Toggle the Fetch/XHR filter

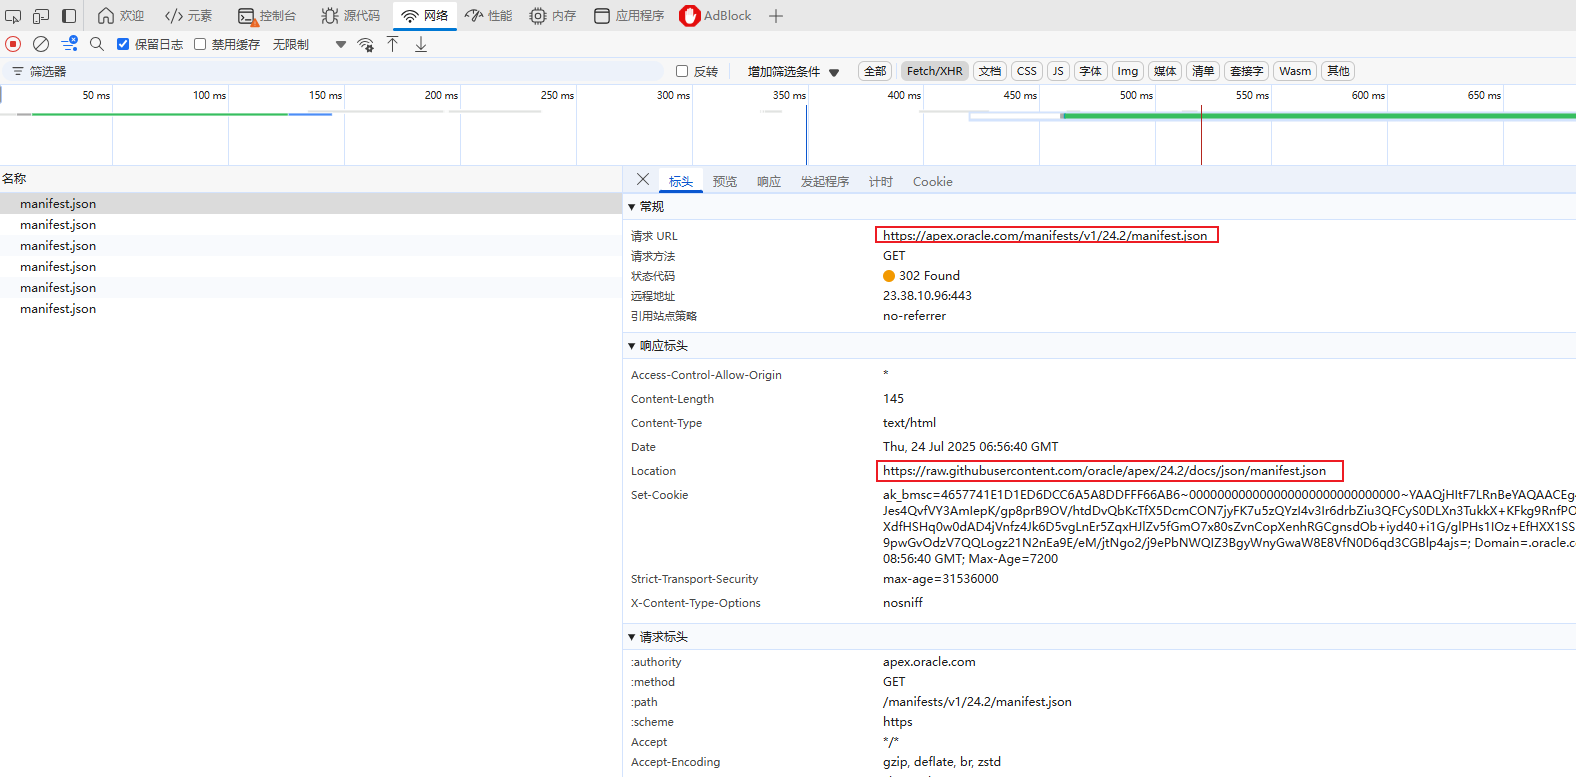(x=935, y=71)
